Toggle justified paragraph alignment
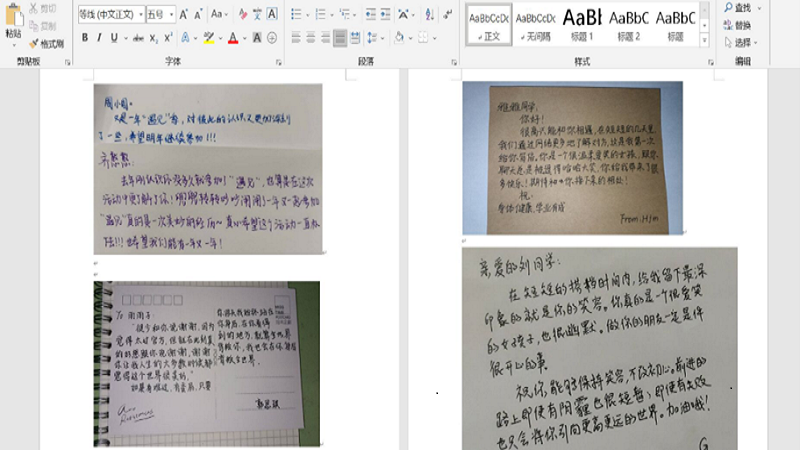 pyautogui.click(x=341, y=38)
